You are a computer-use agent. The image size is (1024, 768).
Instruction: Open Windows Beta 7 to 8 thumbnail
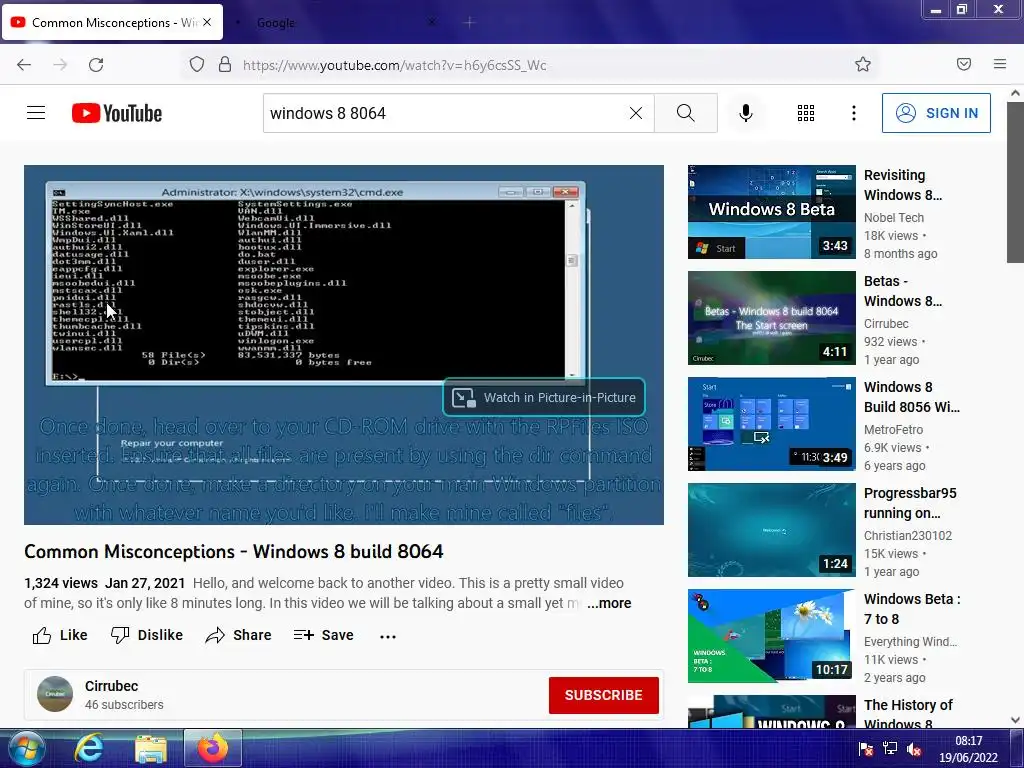[x=771, y=636]
